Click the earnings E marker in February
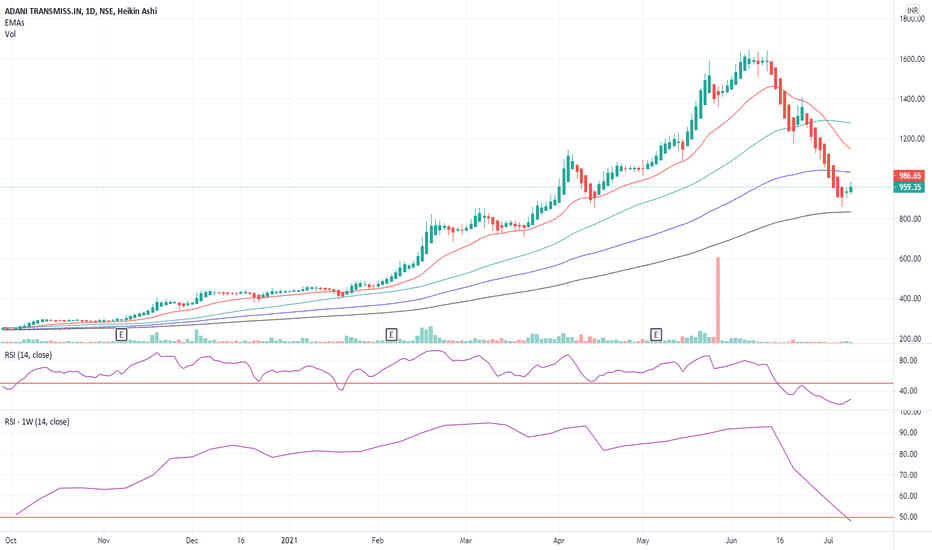The height and width of the screenshot is (550, 932). click(x=391, y=335)
